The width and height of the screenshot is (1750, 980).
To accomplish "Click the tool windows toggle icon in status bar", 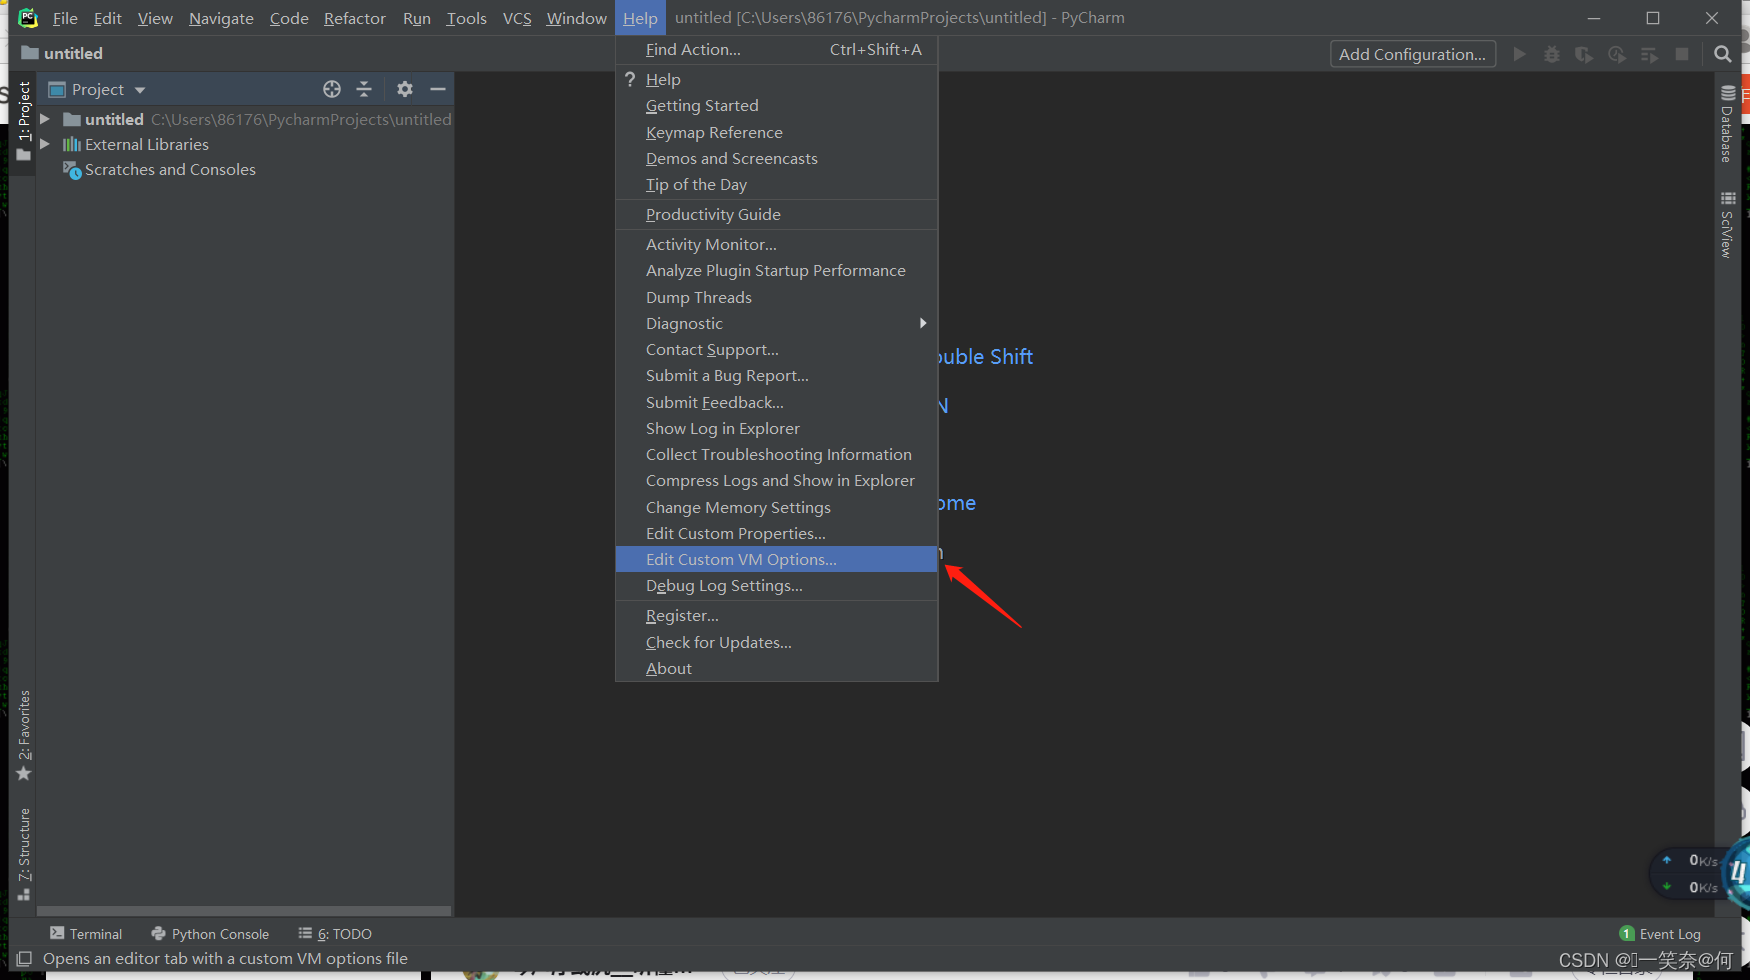I will 24,959.
